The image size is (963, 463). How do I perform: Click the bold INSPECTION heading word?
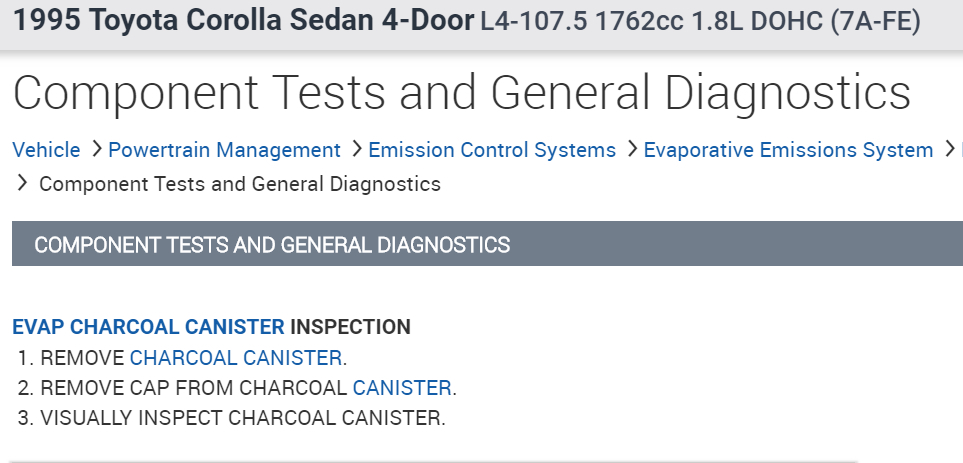coord(350,327)
